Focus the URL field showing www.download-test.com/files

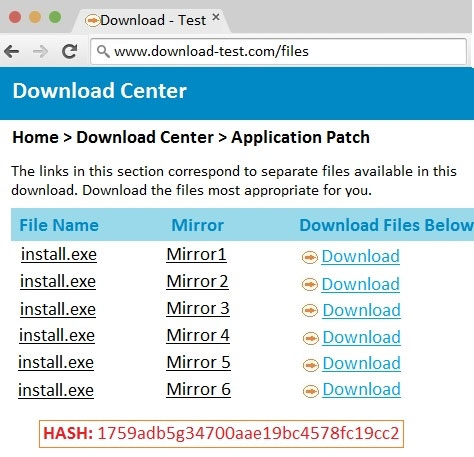(x=278, y=52)
